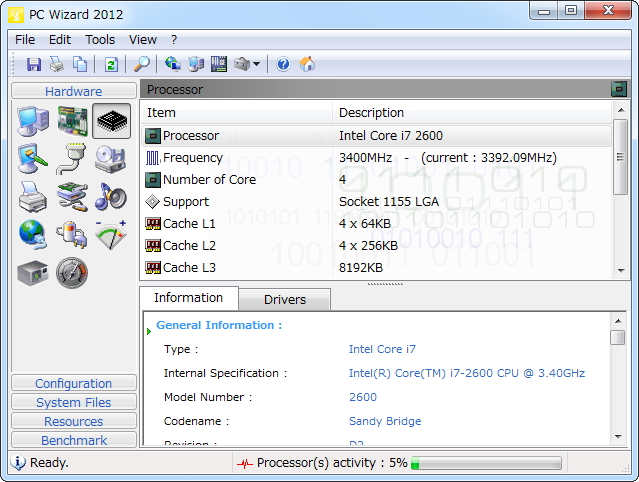Open the Configuration category
Screen dimensions: 639x482
74,383
